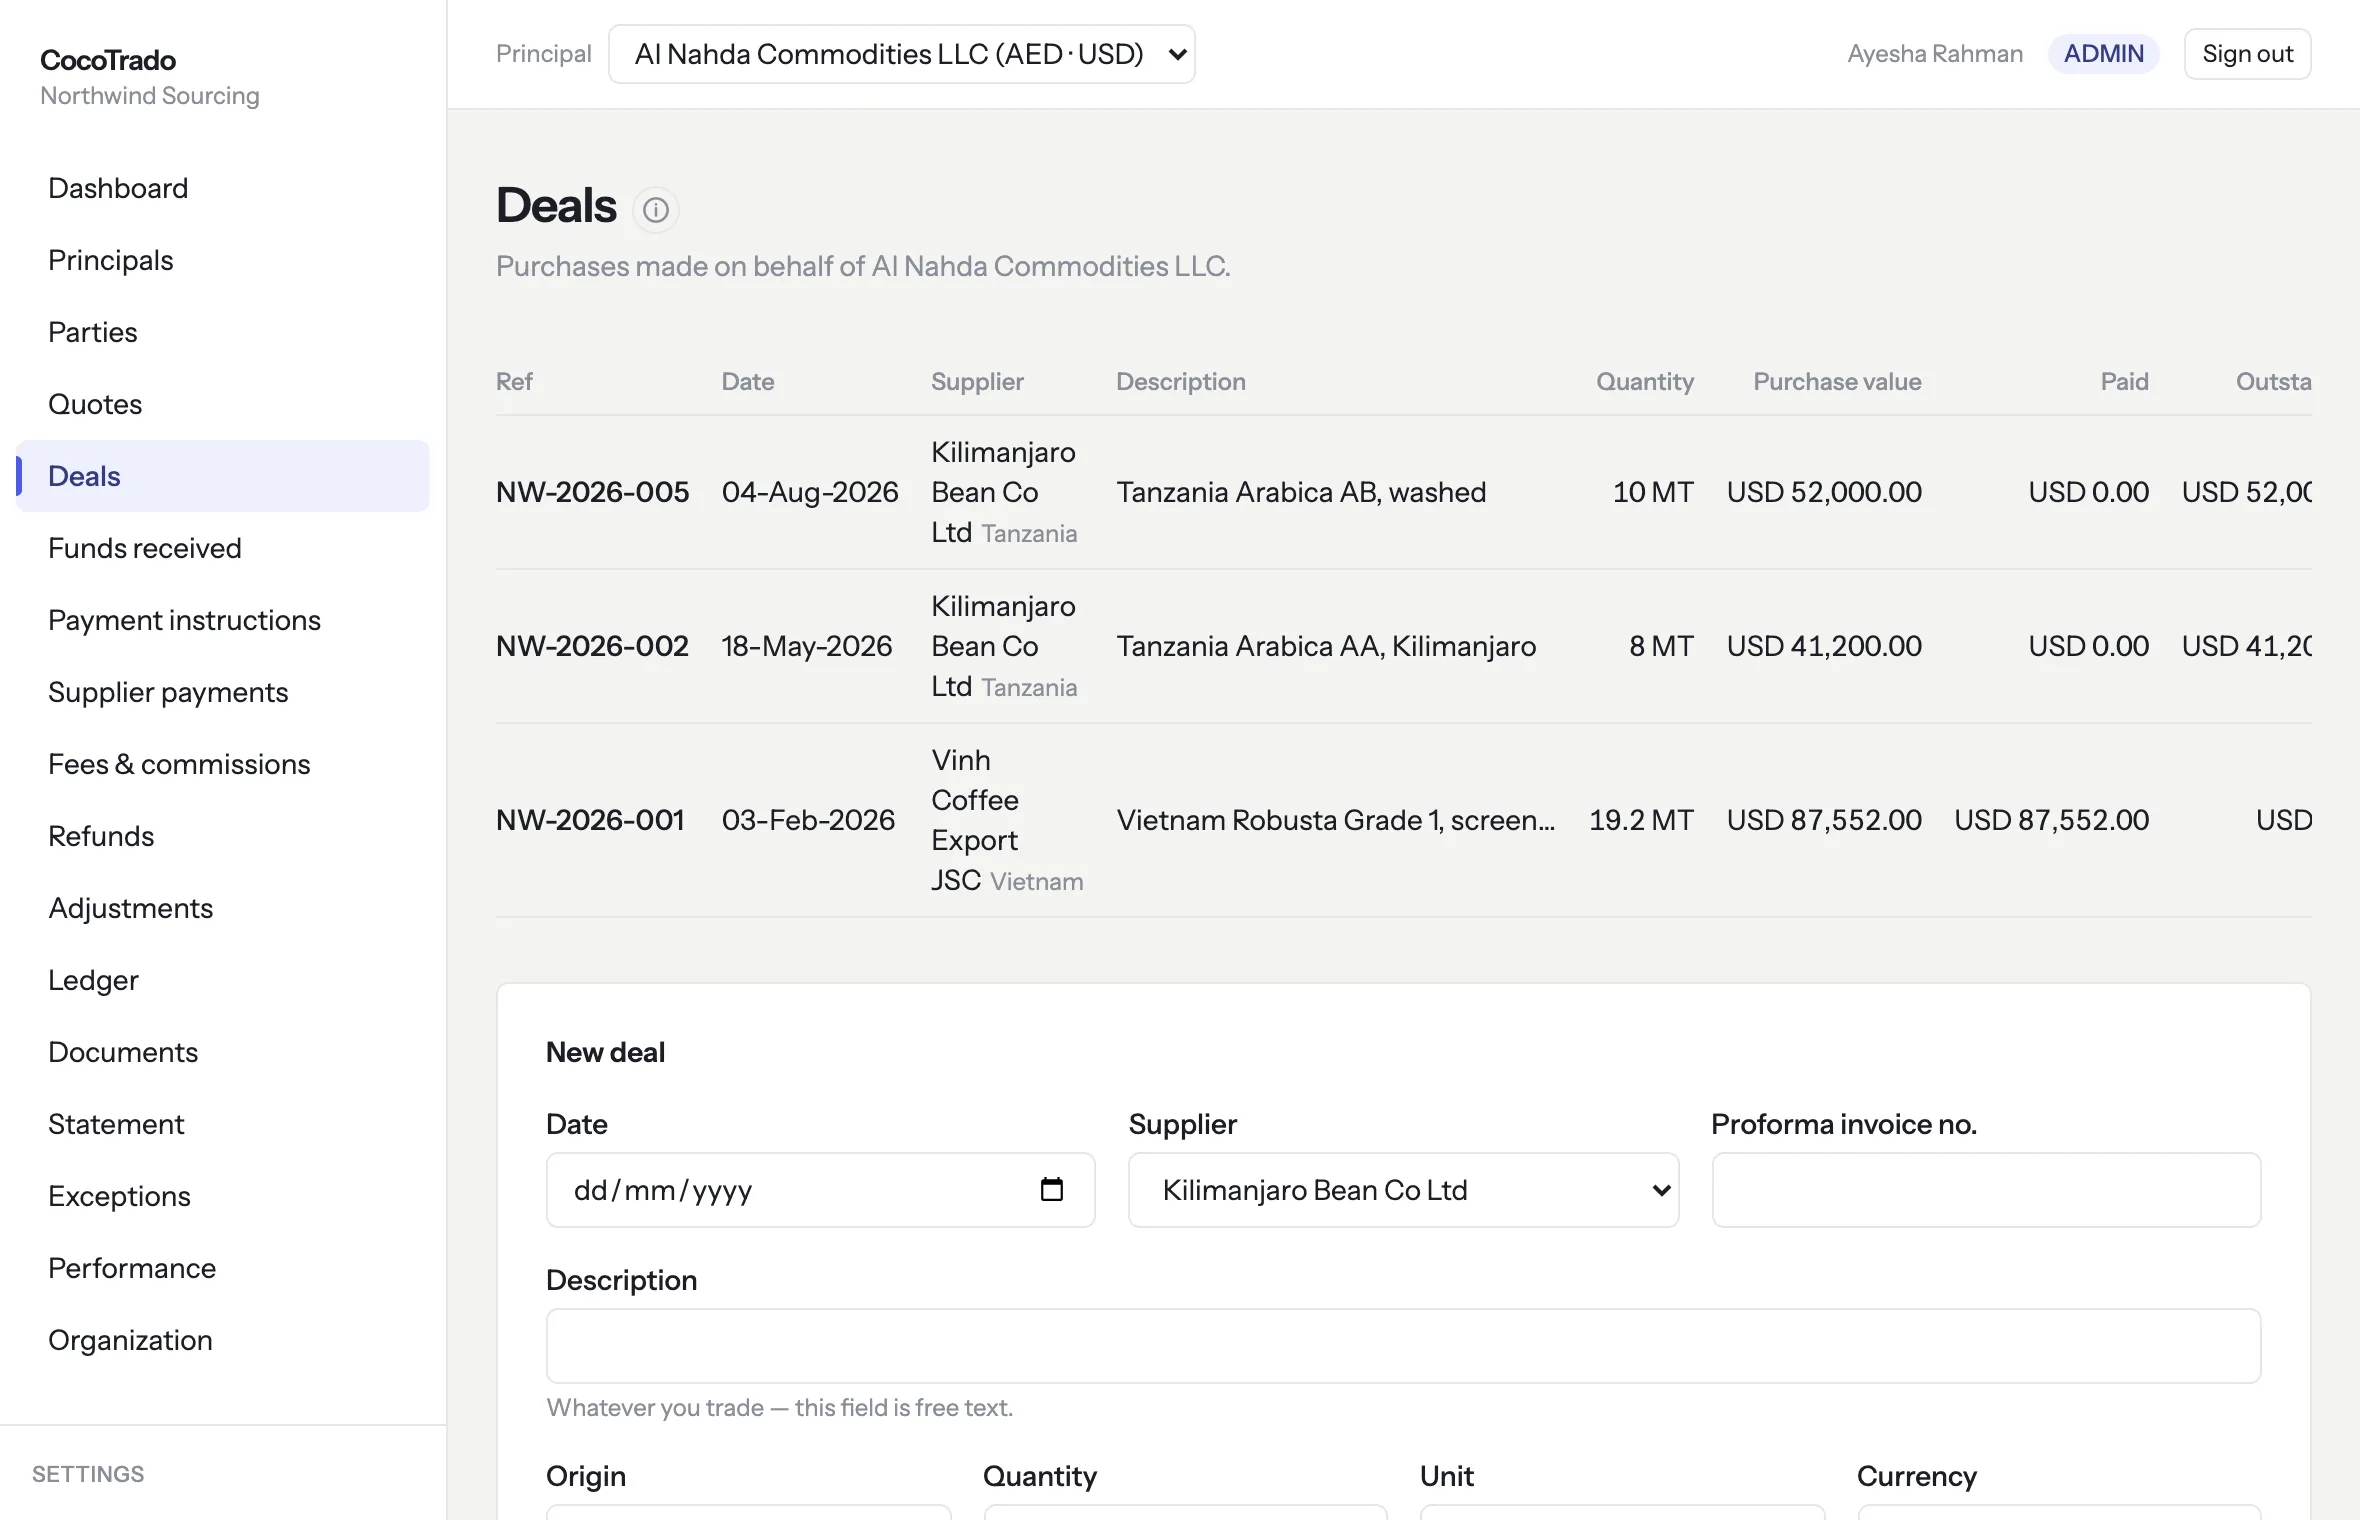Click the SETTINGS section label
Viewport: 2360px width, 1520px height.
click(x=88, y=1474)
